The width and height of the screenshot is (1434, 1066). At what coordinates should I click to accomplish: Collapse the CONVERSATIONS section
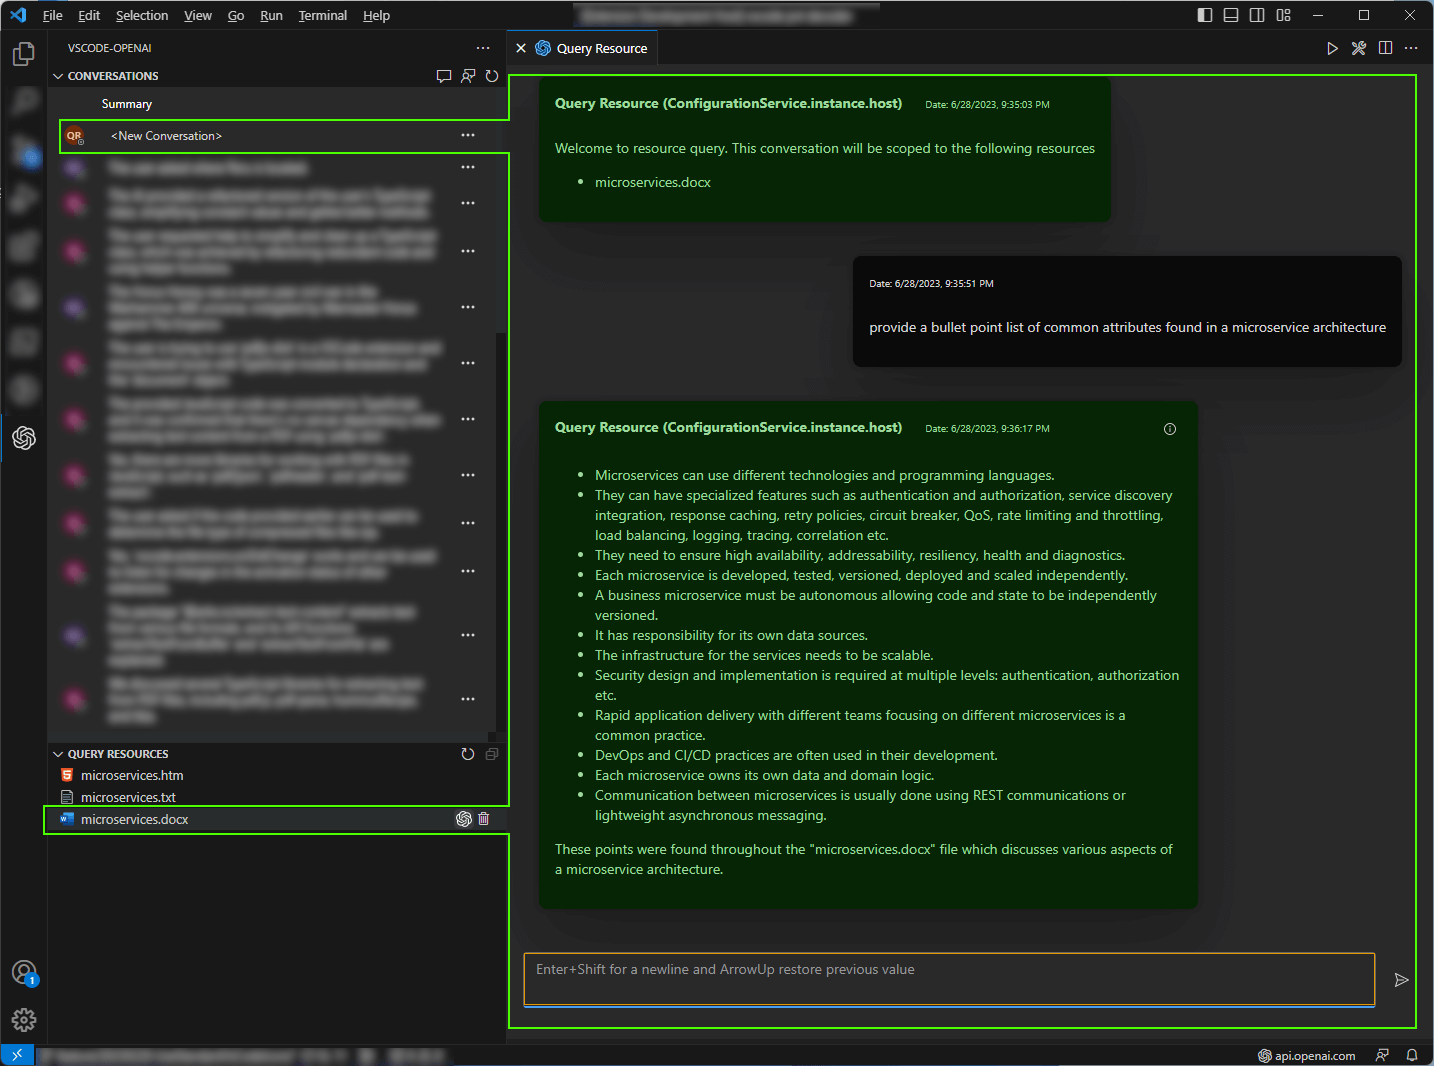(x=58, y=76)
